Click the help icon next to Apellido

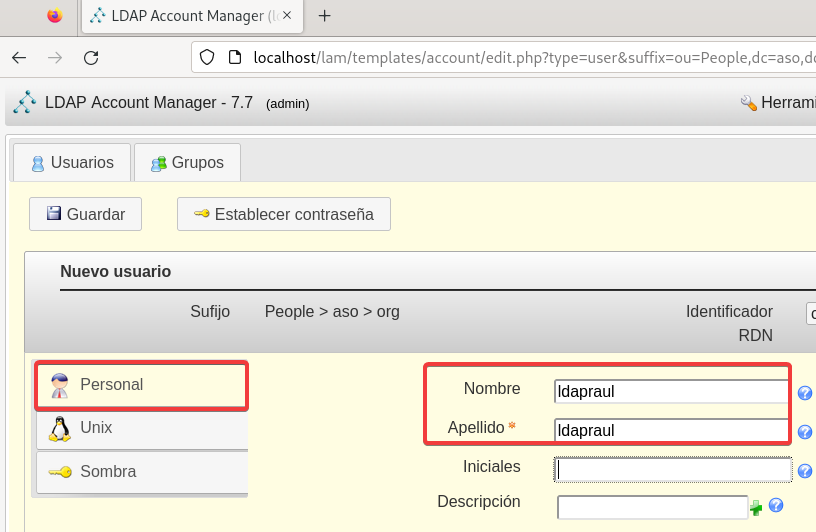pyautogui.click(x=804, y=432)
